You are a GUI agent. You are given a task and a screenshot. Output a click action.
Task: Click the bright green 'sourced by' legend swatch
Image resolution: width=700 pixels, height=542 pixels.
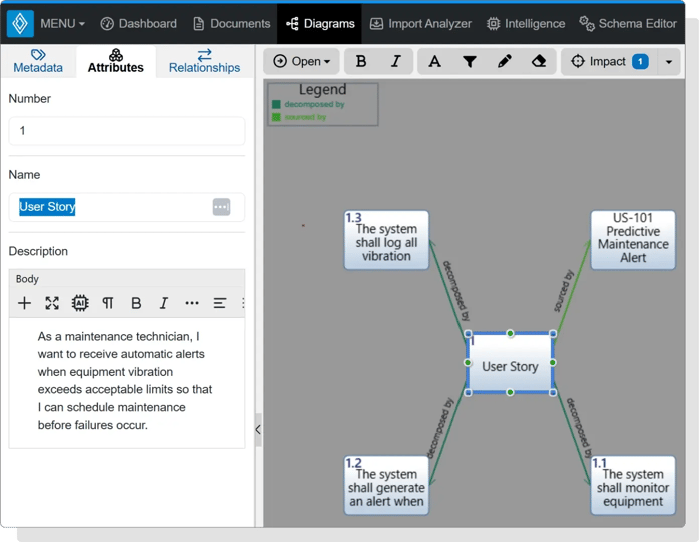(276, 117)
